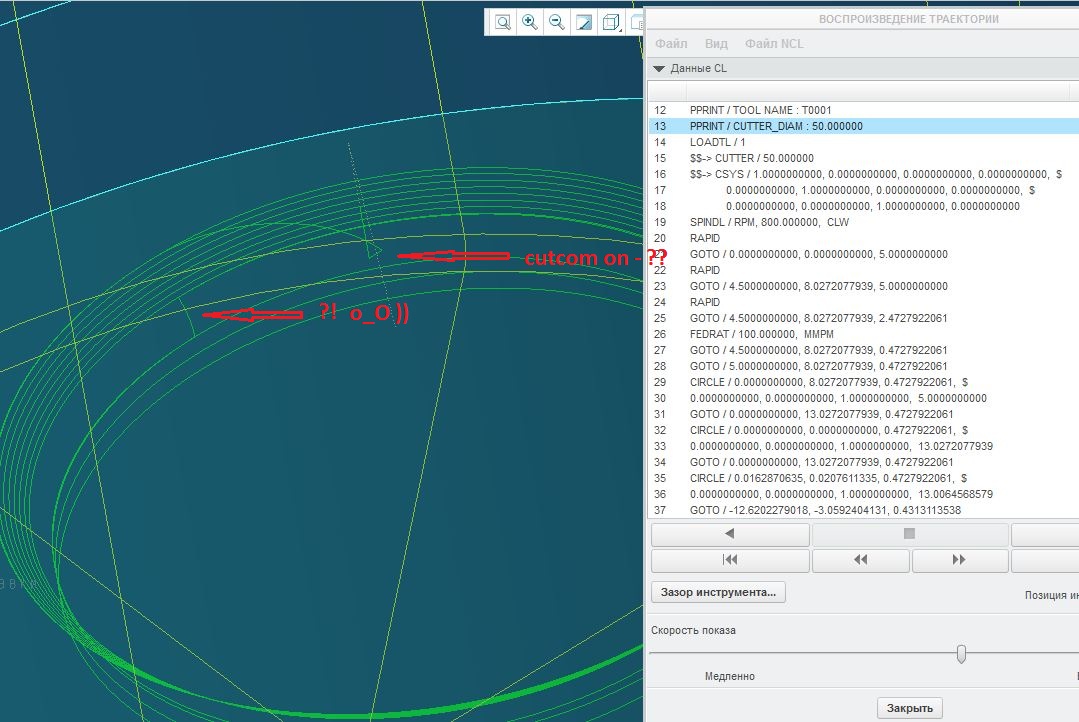This screenshot has width=1079, height=722.
Task: Click the Refit zoom-to-fit icon
Action: (x=503, y=22)
